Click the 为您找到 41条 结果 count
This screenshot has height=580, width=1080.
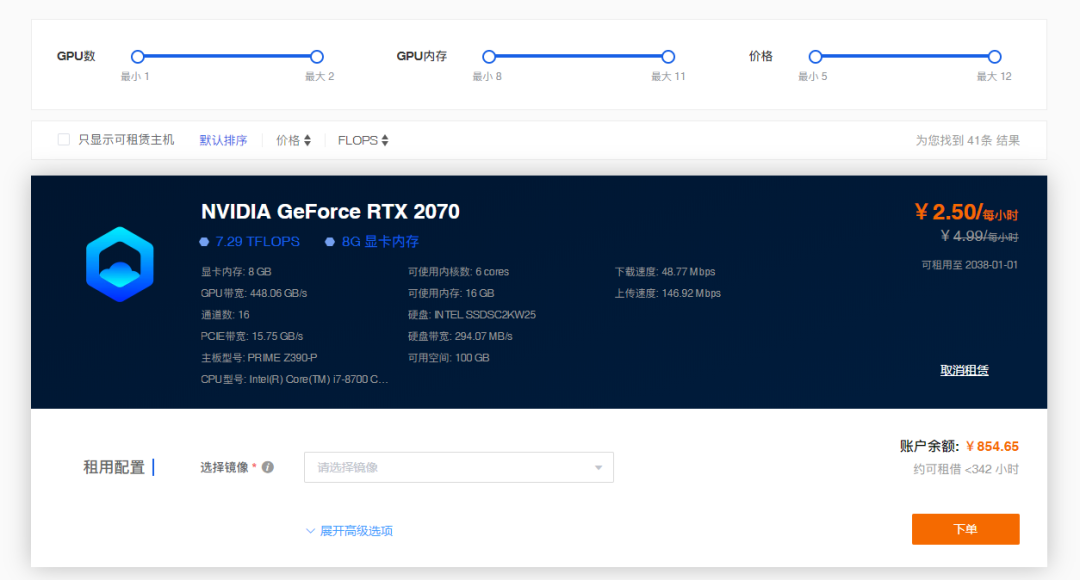(x=968, y=141)
